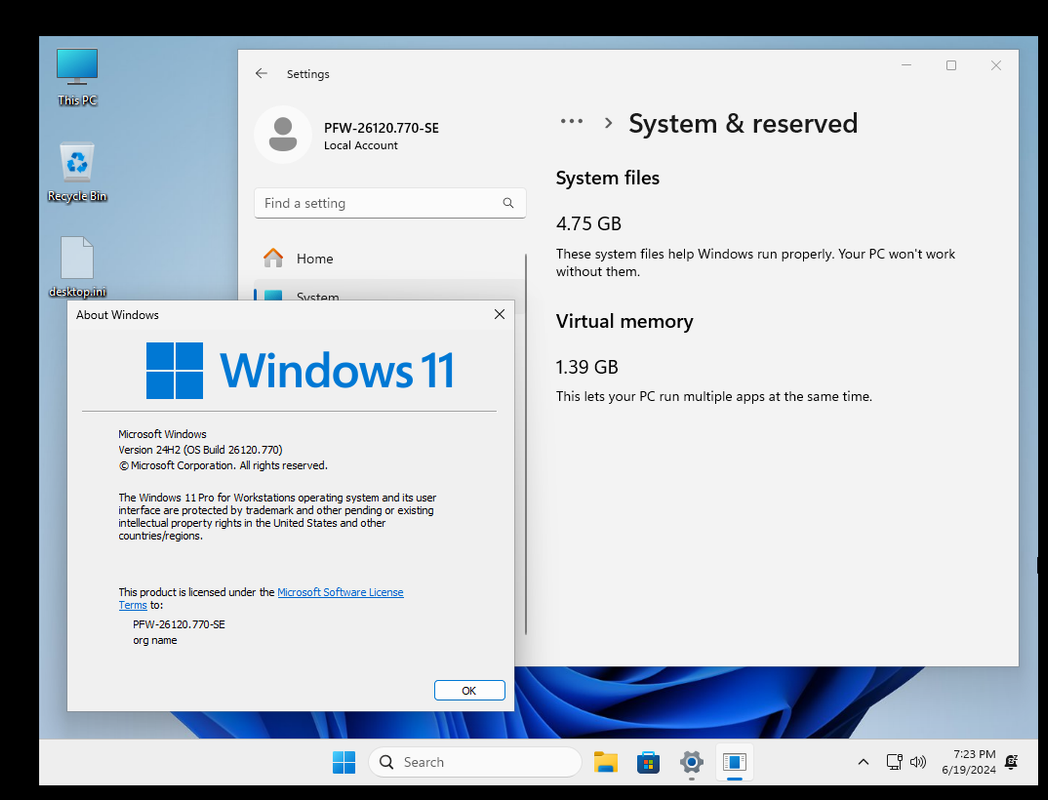The height and width of the screenshot is (800, 1048).
Task: Open volume speaker tray icon
Action: coord(918,762)
